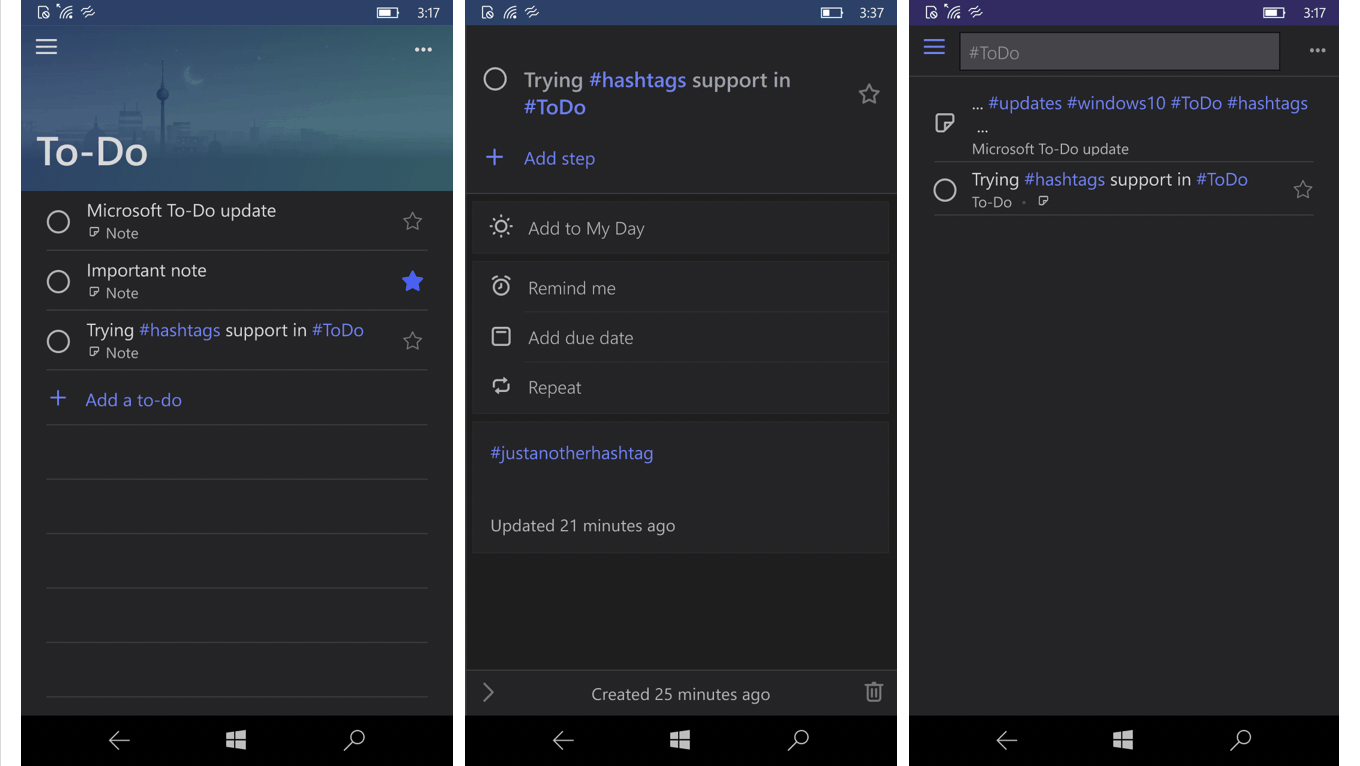This screenshot has width=1360, height=766.
Task: Click Add a to-do link
Action: click(133, 400)
